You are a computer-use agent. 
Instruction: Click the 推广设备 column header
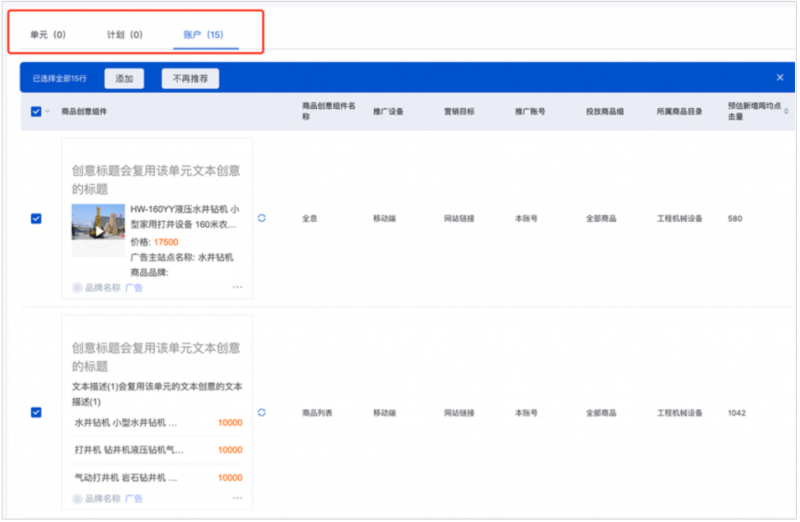(388, 111)
